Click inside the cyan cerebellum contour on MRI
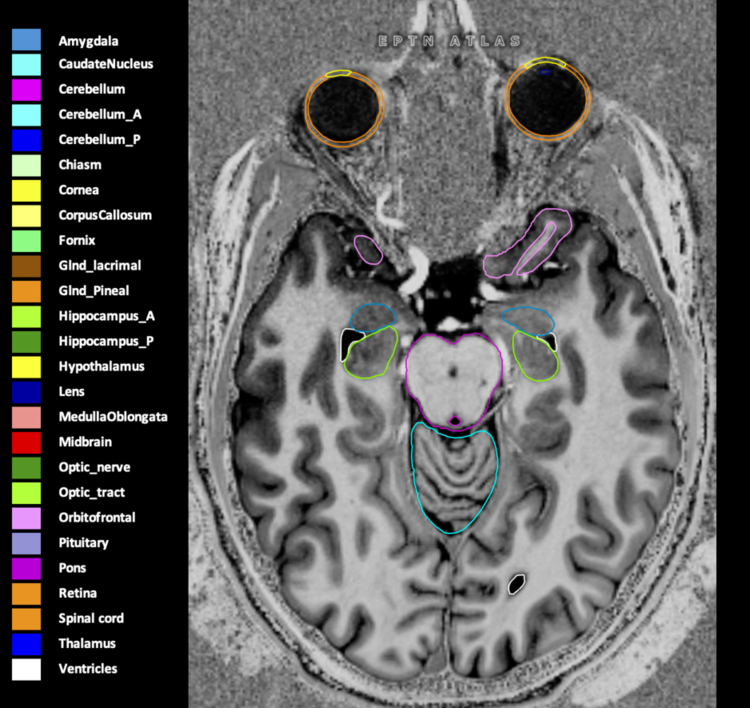This screenshot has height=708, width=750. (454, 478)
